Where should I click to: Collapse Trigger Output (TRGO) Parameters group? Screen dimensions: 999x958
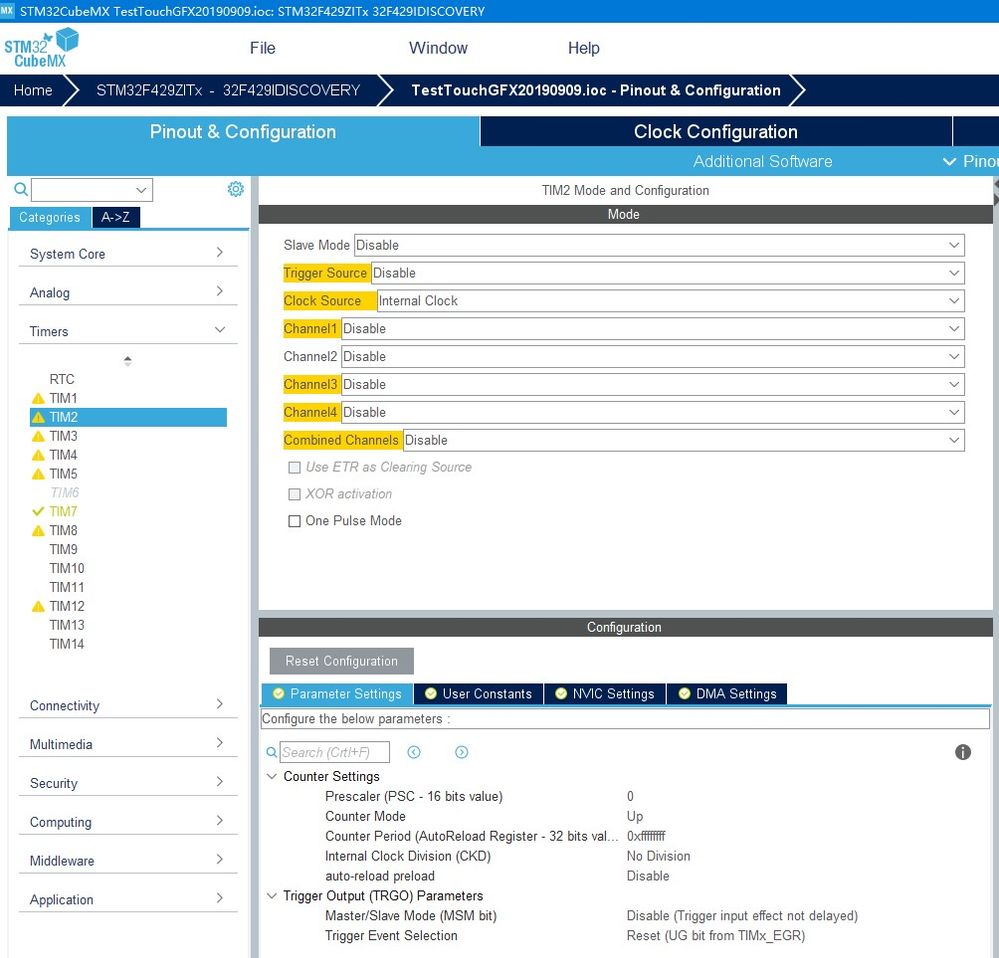point(271,896)
